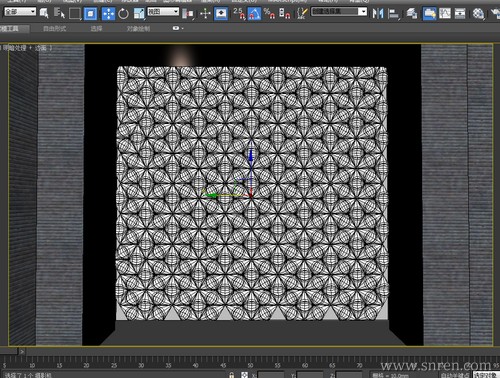Click the 明暗处理 + 边面 viewport label
The height and width of the screenshot is (378, 500).
tap(27, 48)
